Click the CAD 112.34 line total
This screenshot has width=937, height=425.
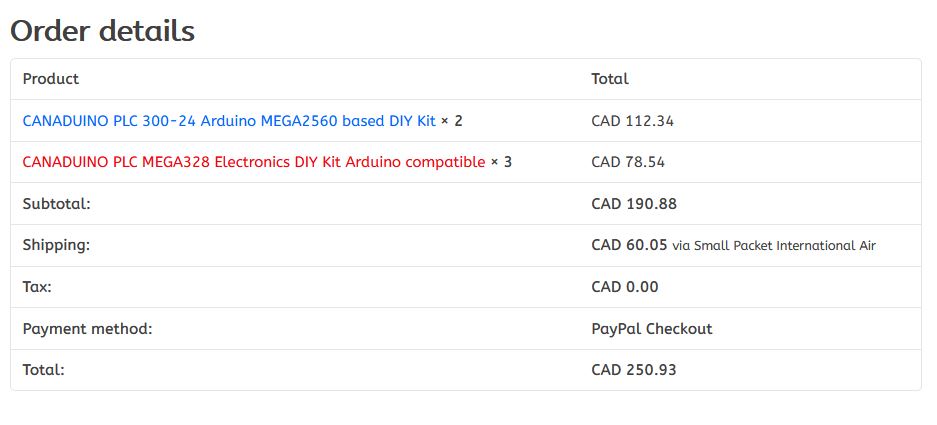(x=632, y=121)
